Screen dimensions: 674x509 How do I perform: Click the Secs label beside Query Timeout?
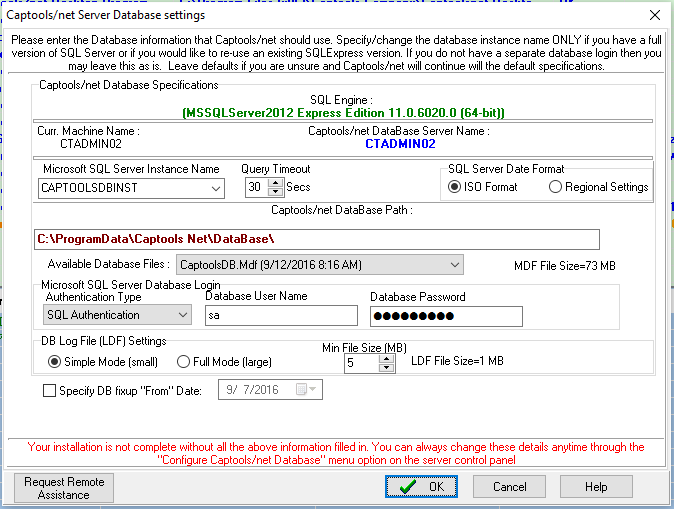coord(298,187)
